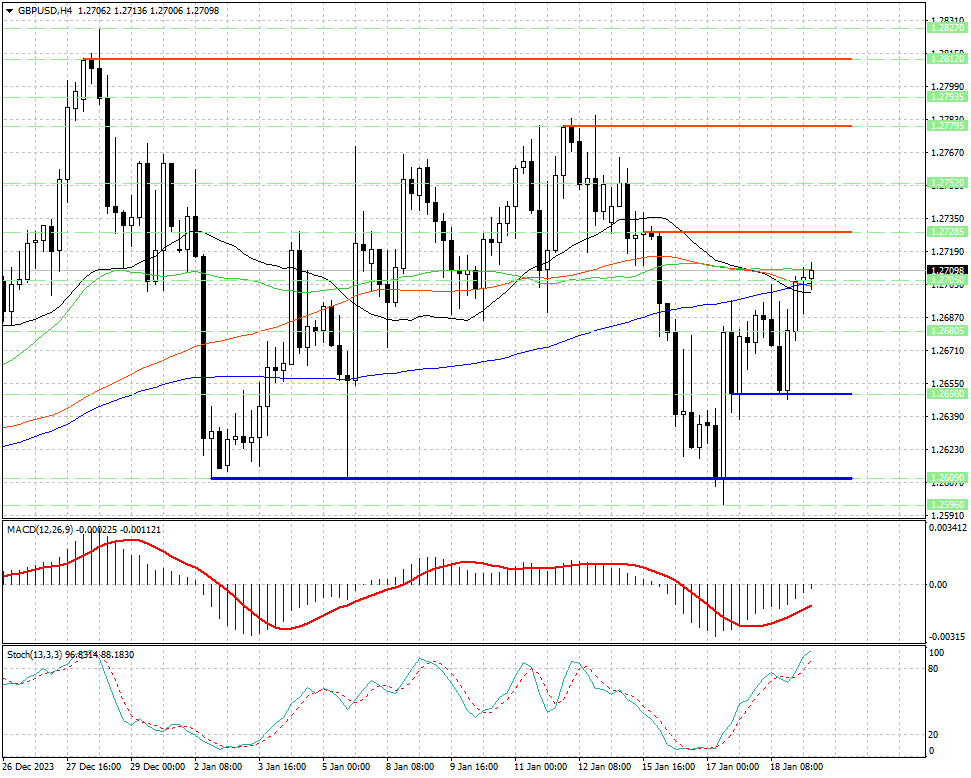Click the 1.26230 price axis value
The image size is (971, 778).
pos(947,450)
